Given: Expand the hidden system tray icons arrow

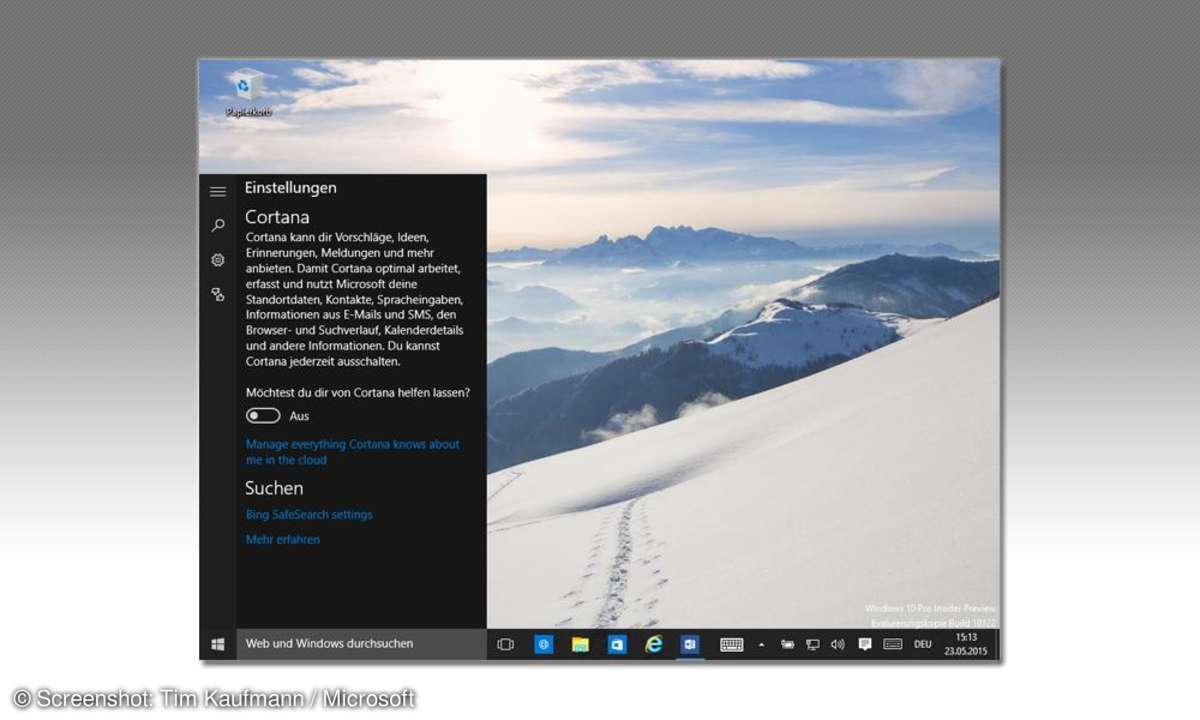Looking at the screenshot, I should pos(761,645).
